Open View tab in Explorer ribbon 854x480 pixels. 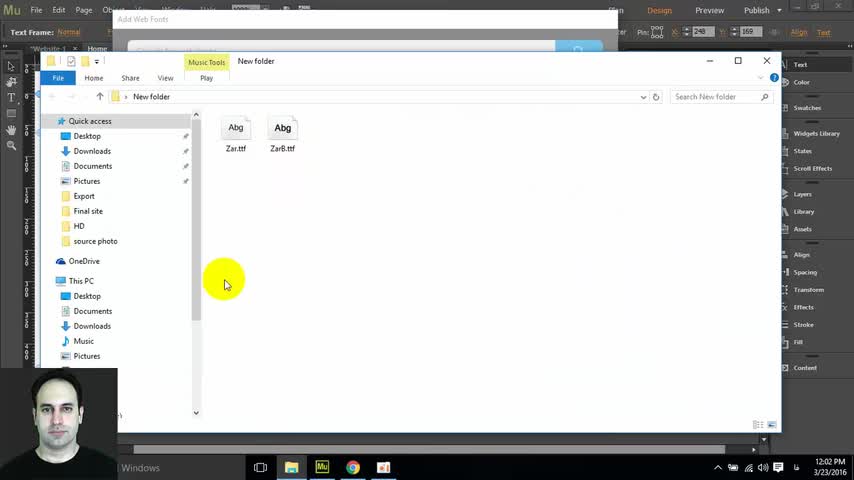coord(165,78)
